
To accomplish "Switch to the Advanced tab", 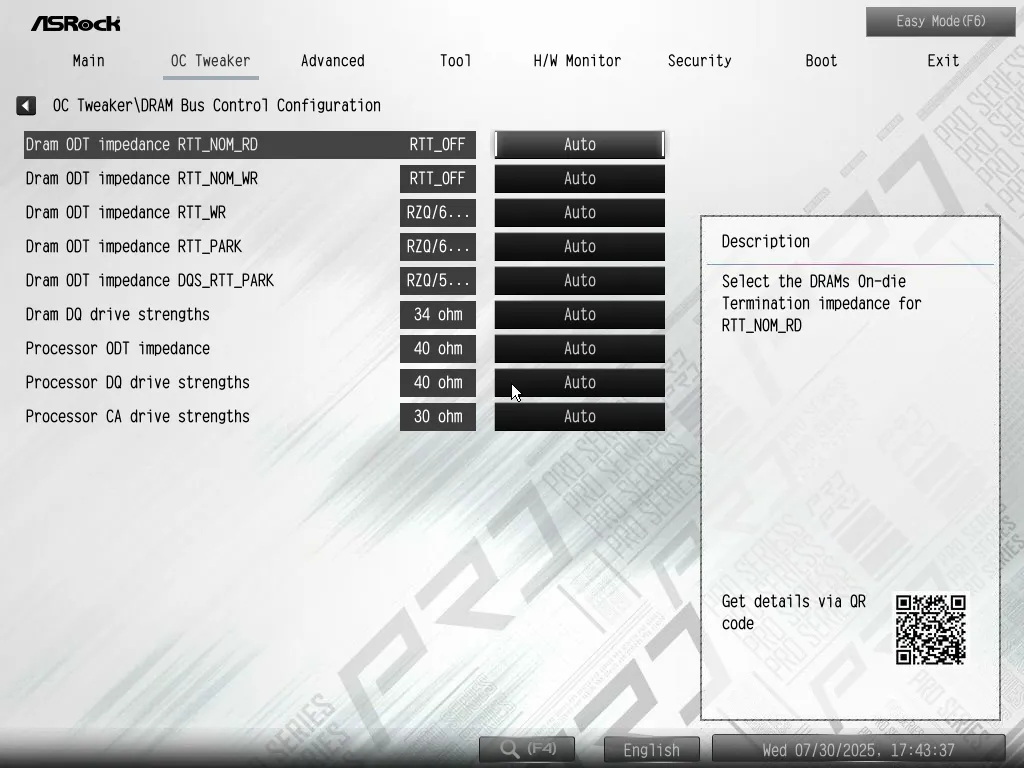I will coord(332,61).
